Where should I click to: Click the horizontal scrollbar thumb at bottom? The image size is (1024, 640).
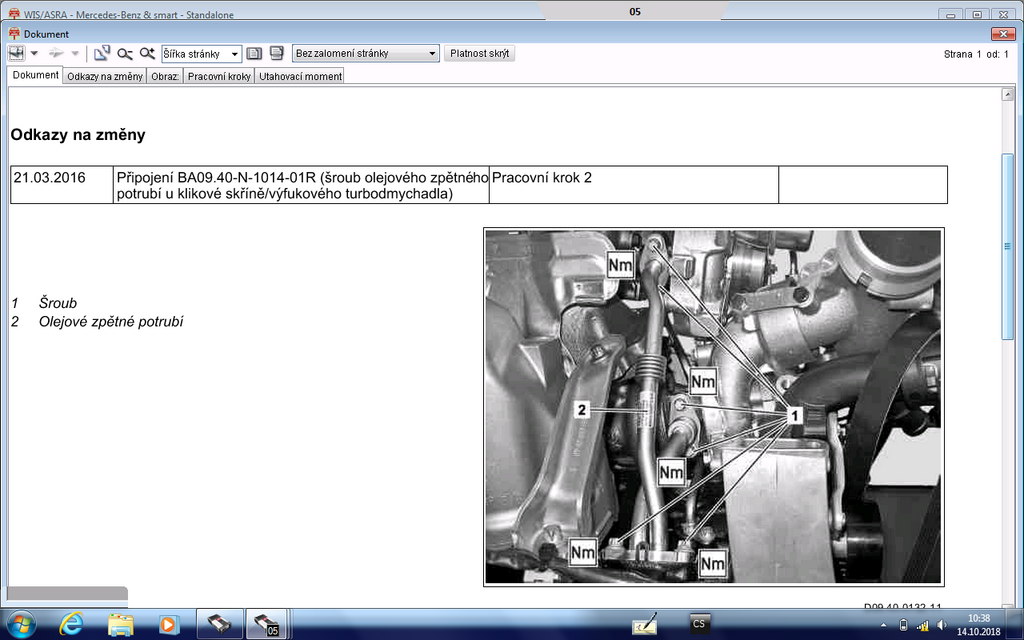[67, 593]
